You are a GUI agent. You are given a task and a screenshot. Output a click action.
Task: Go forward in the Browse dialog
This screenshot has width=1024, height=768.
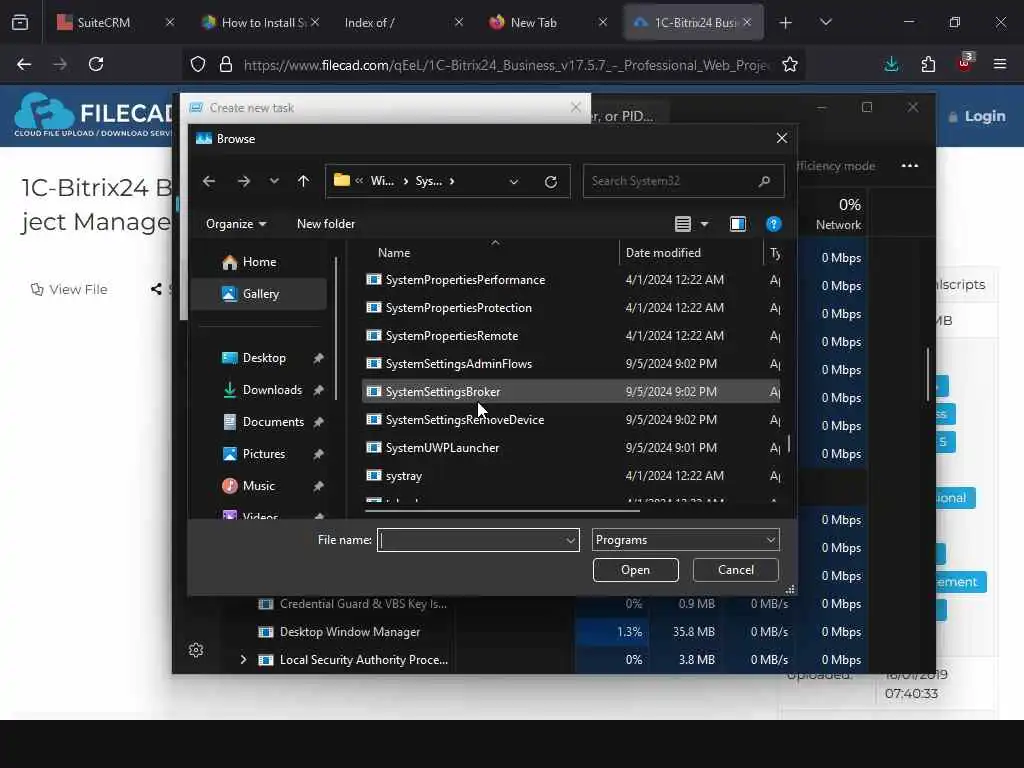[x=244, y=181]
